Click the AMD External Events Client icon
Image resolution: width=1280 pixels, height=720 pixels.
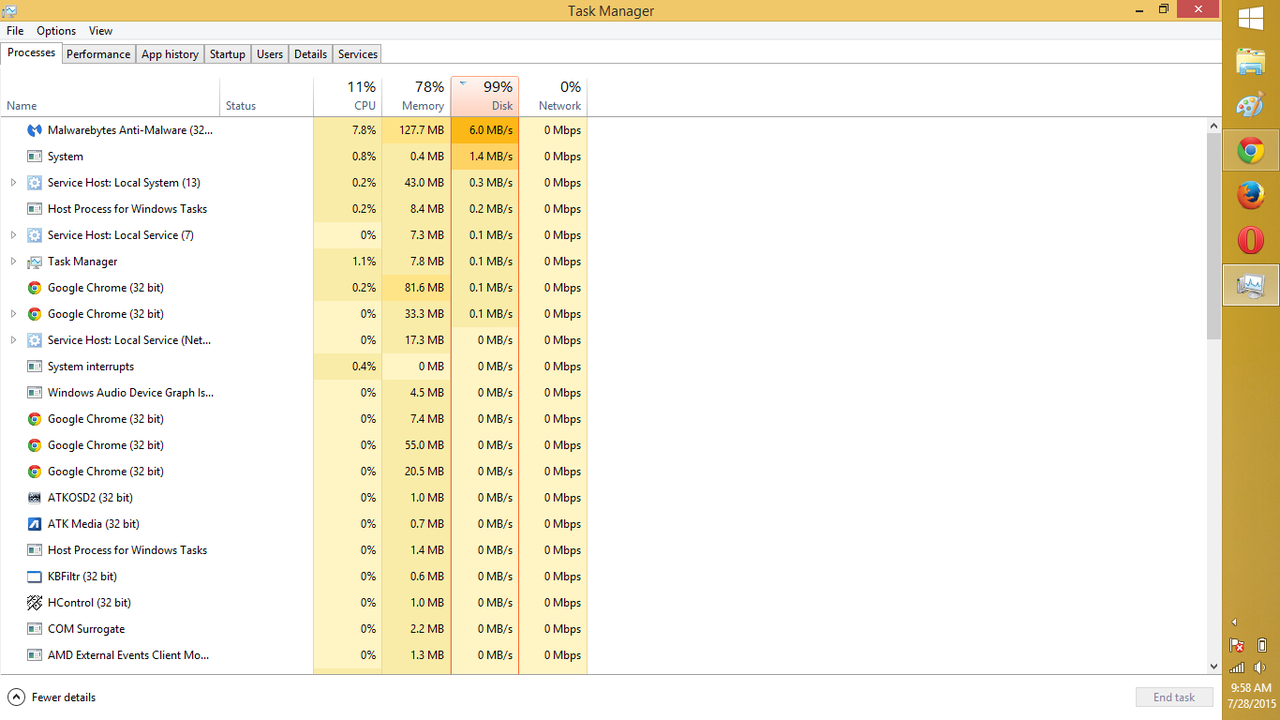35,655
